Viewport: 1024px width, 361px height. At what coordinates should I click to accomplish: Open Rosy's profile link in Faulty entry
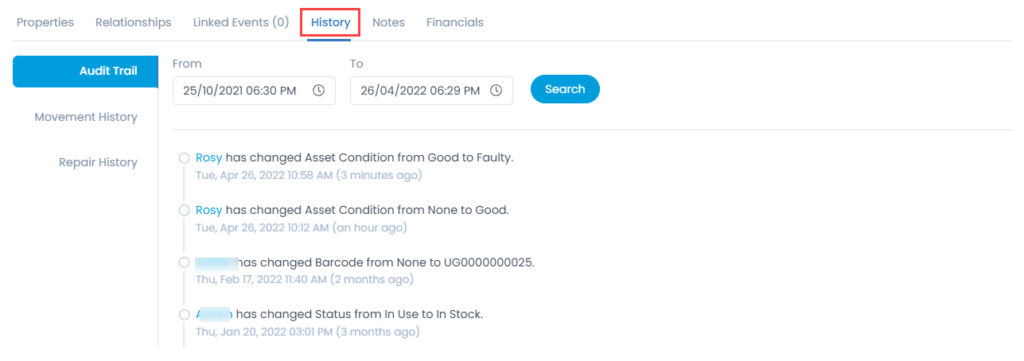coord(209,158)
